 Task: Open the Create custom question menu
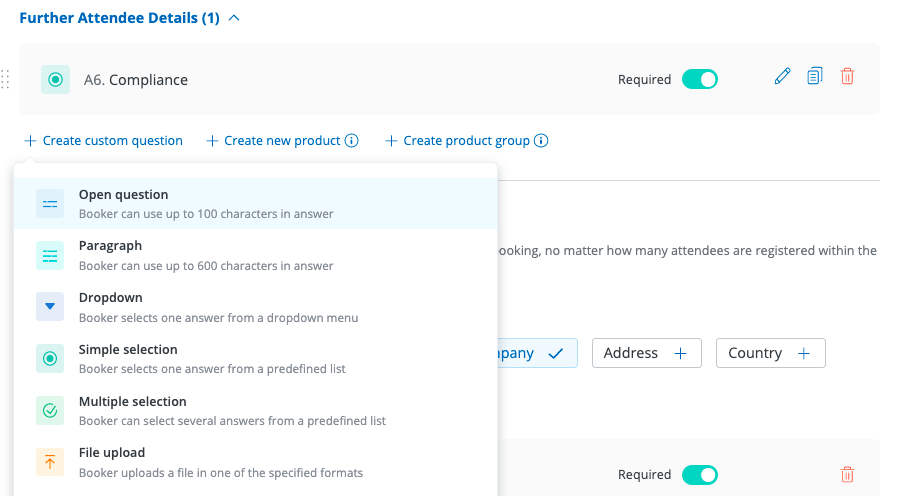103,141
